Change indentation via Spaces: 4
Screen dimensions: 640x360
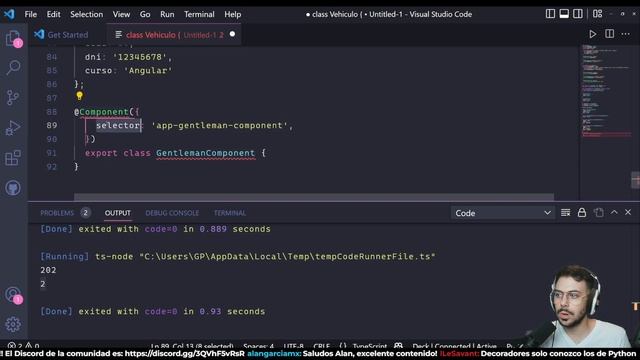258,346
